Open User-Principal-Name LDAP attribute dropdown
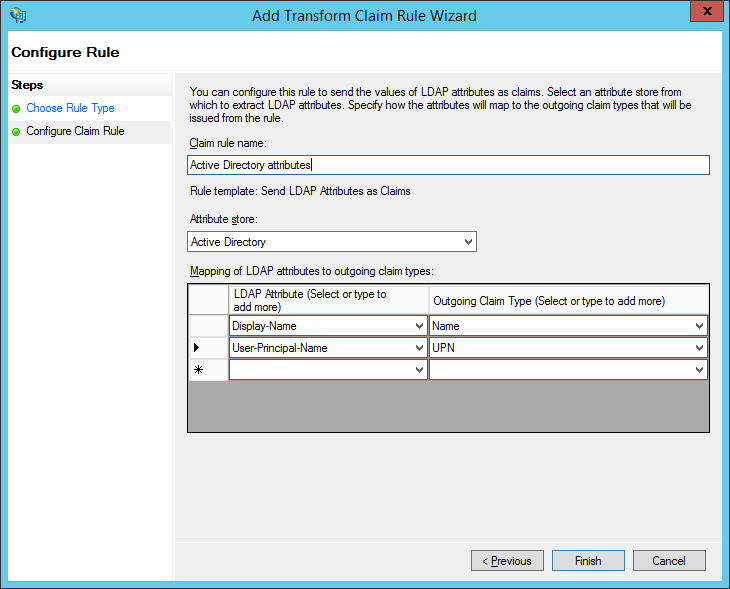 pyautogui.click(x=418, y=348)
